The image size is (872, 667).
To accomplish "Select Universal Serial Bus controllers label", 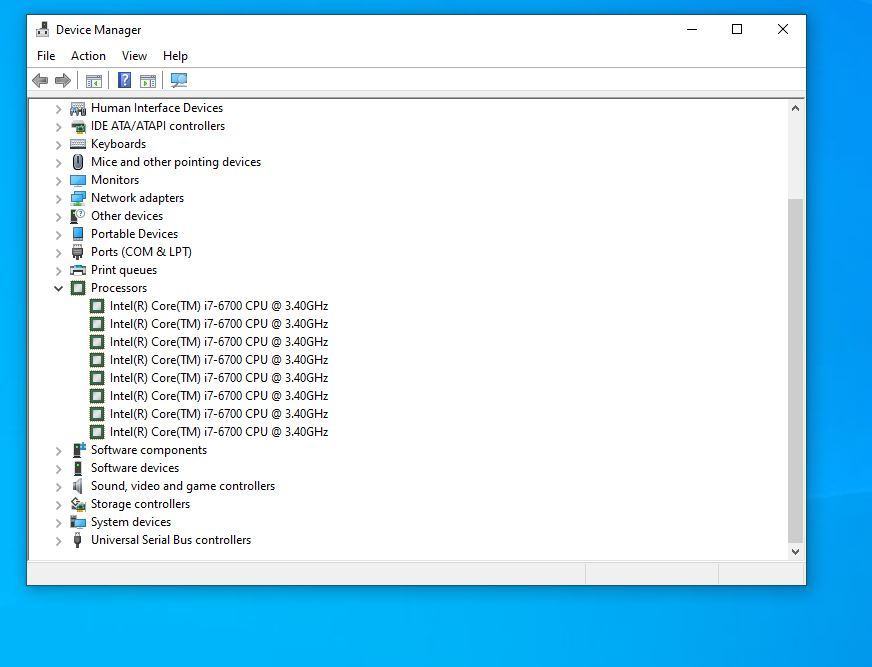I will point(171,540).
